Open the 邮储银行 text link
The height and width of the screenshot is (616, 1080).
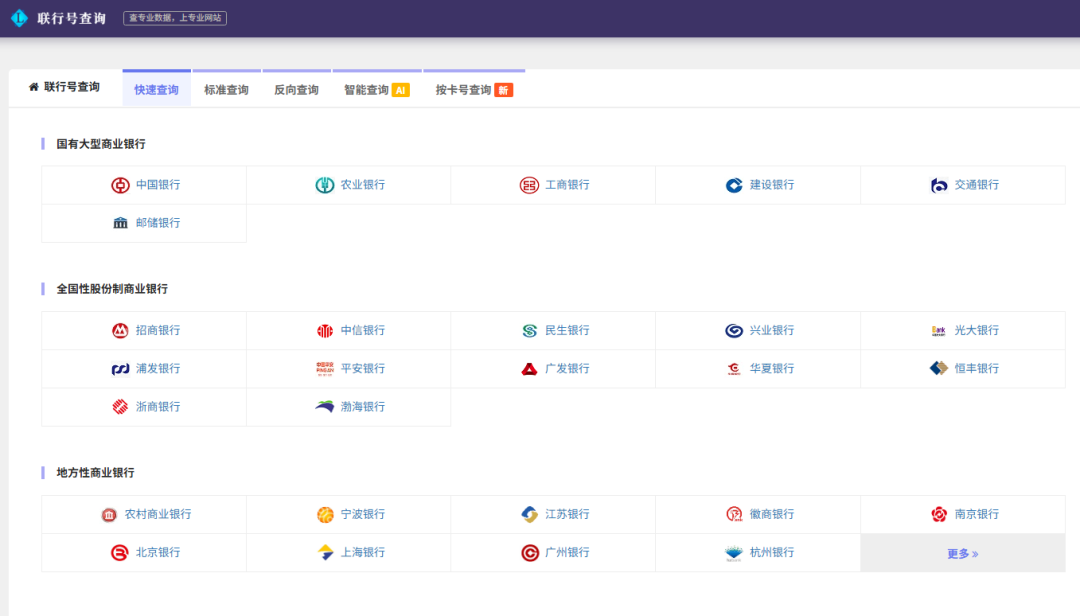click(158, 223)
